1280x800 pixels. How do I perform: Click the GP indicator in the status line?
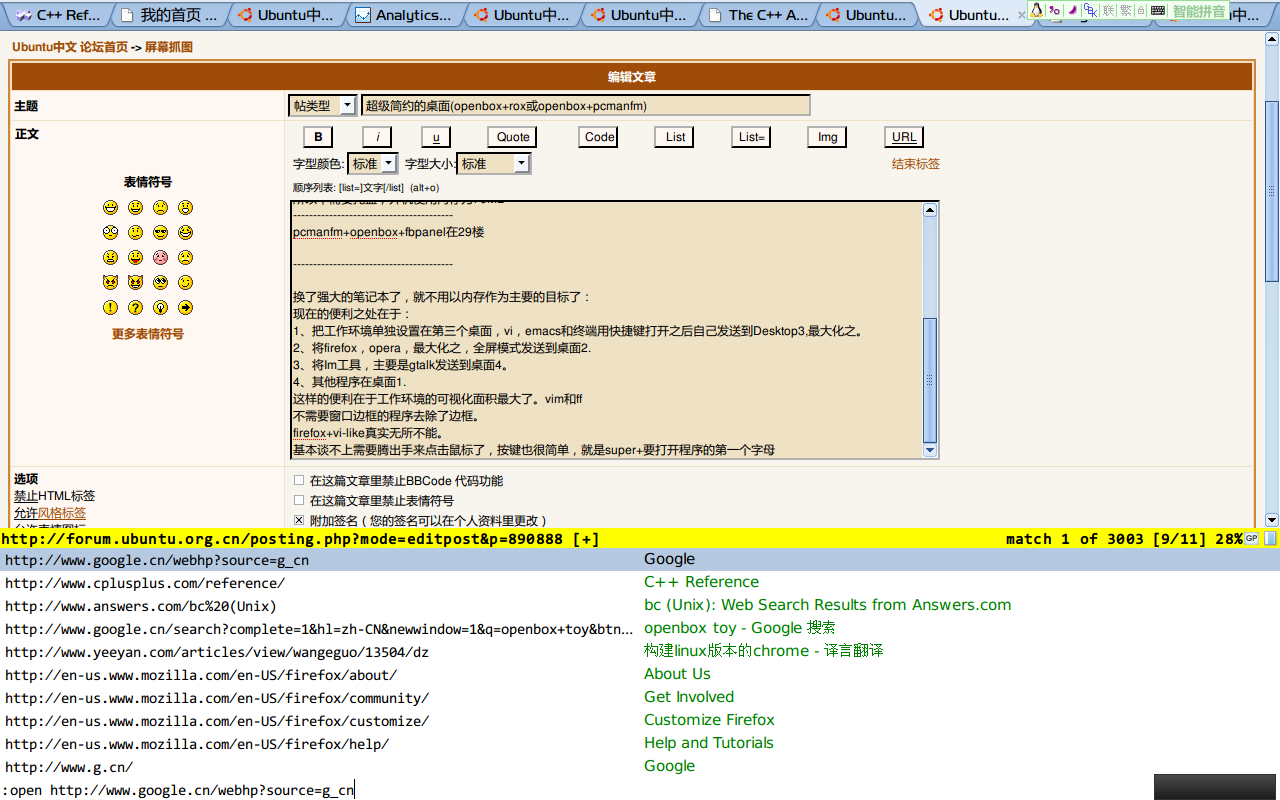[x=1251, y=539]
